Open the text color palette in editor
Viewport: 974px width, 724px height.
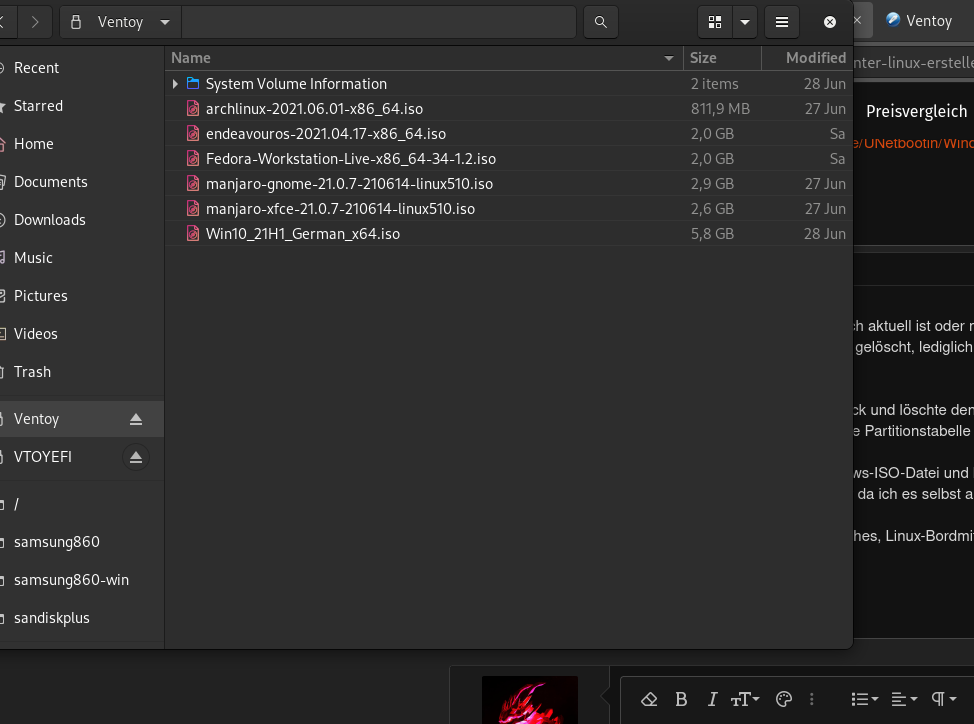pos(784,700)
